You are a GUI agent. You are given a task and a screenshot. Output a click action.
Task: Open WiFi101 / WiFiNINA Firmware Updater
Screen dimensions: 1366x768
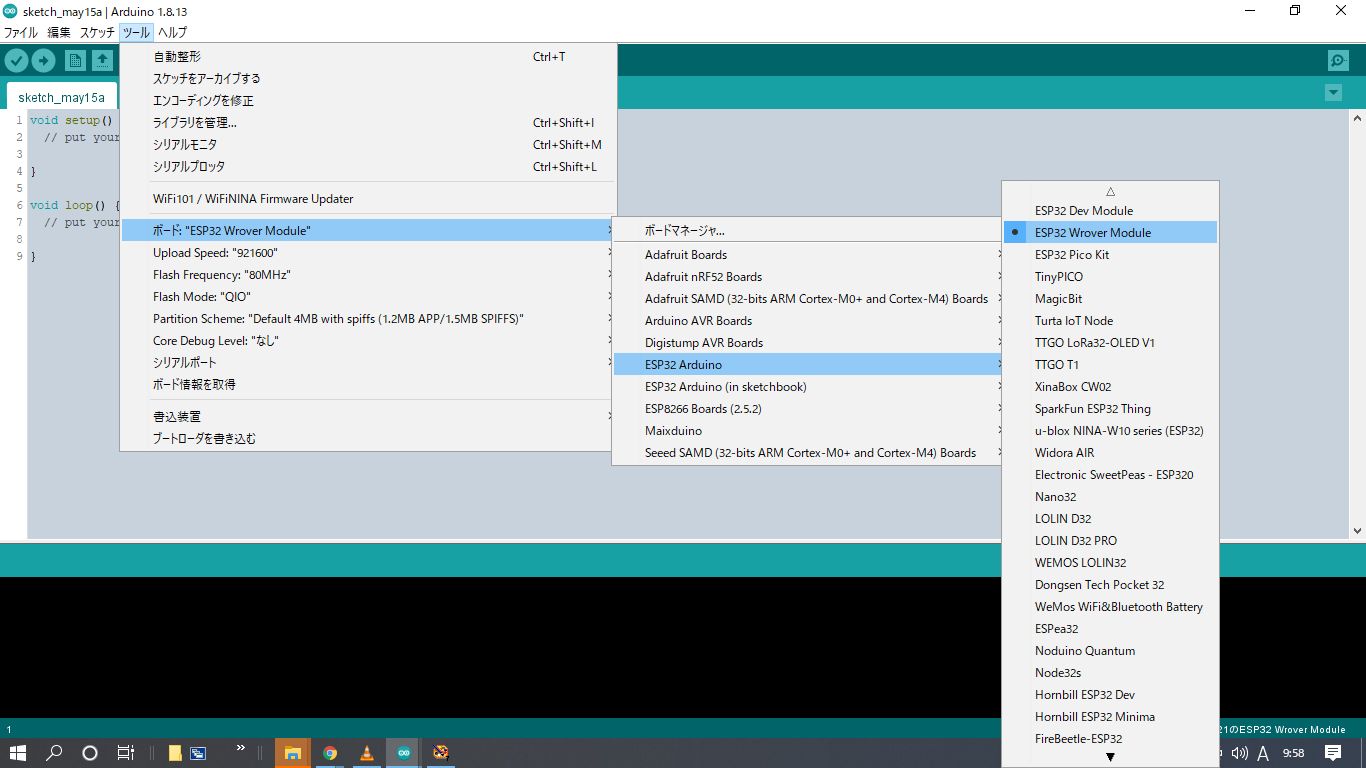coord(368,199)
